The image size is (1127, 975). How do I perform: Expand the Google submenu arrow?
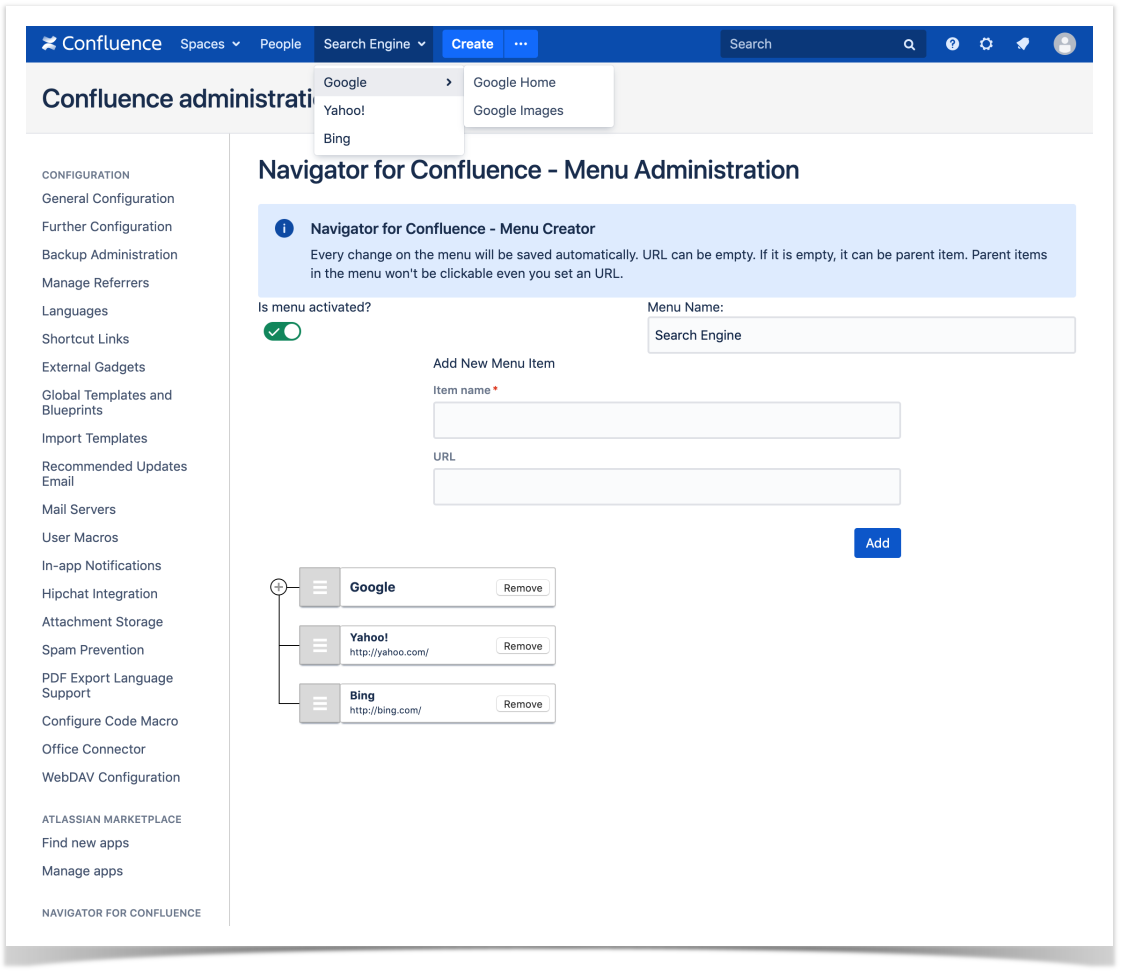pyautogui.click(x=449, y=83)
